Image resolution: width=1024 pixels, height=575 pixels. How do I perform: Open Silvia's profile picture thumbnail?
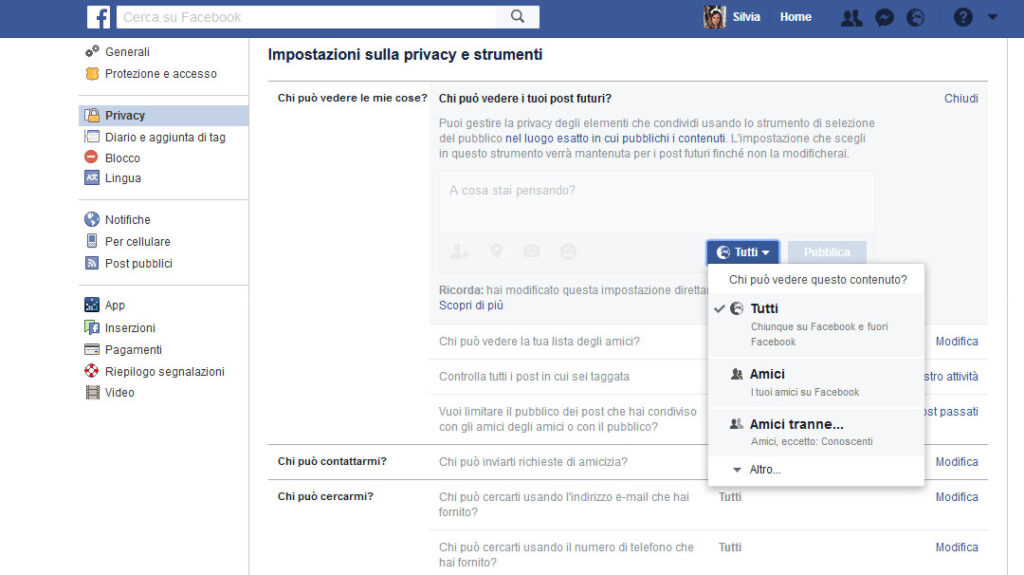pos(714,17)
